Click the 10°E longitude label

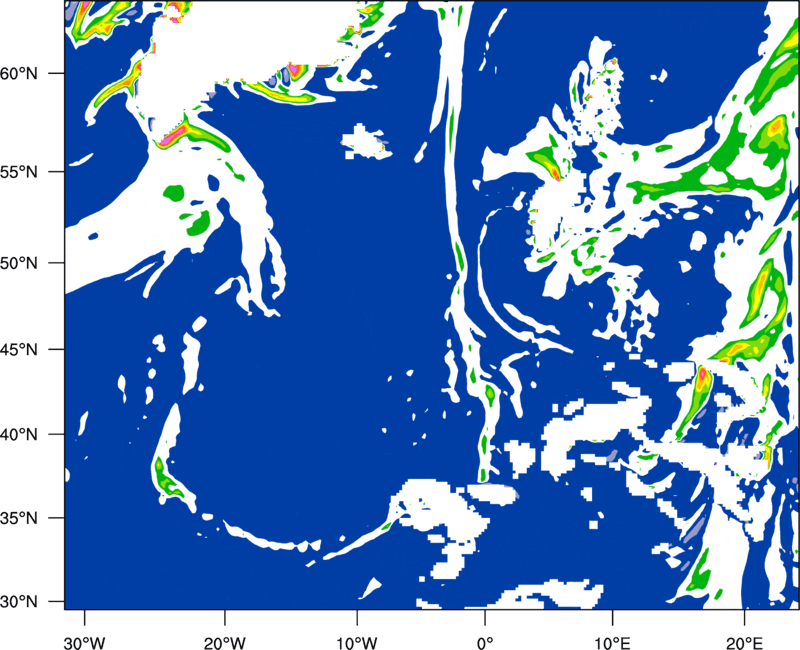click(612, 642)
